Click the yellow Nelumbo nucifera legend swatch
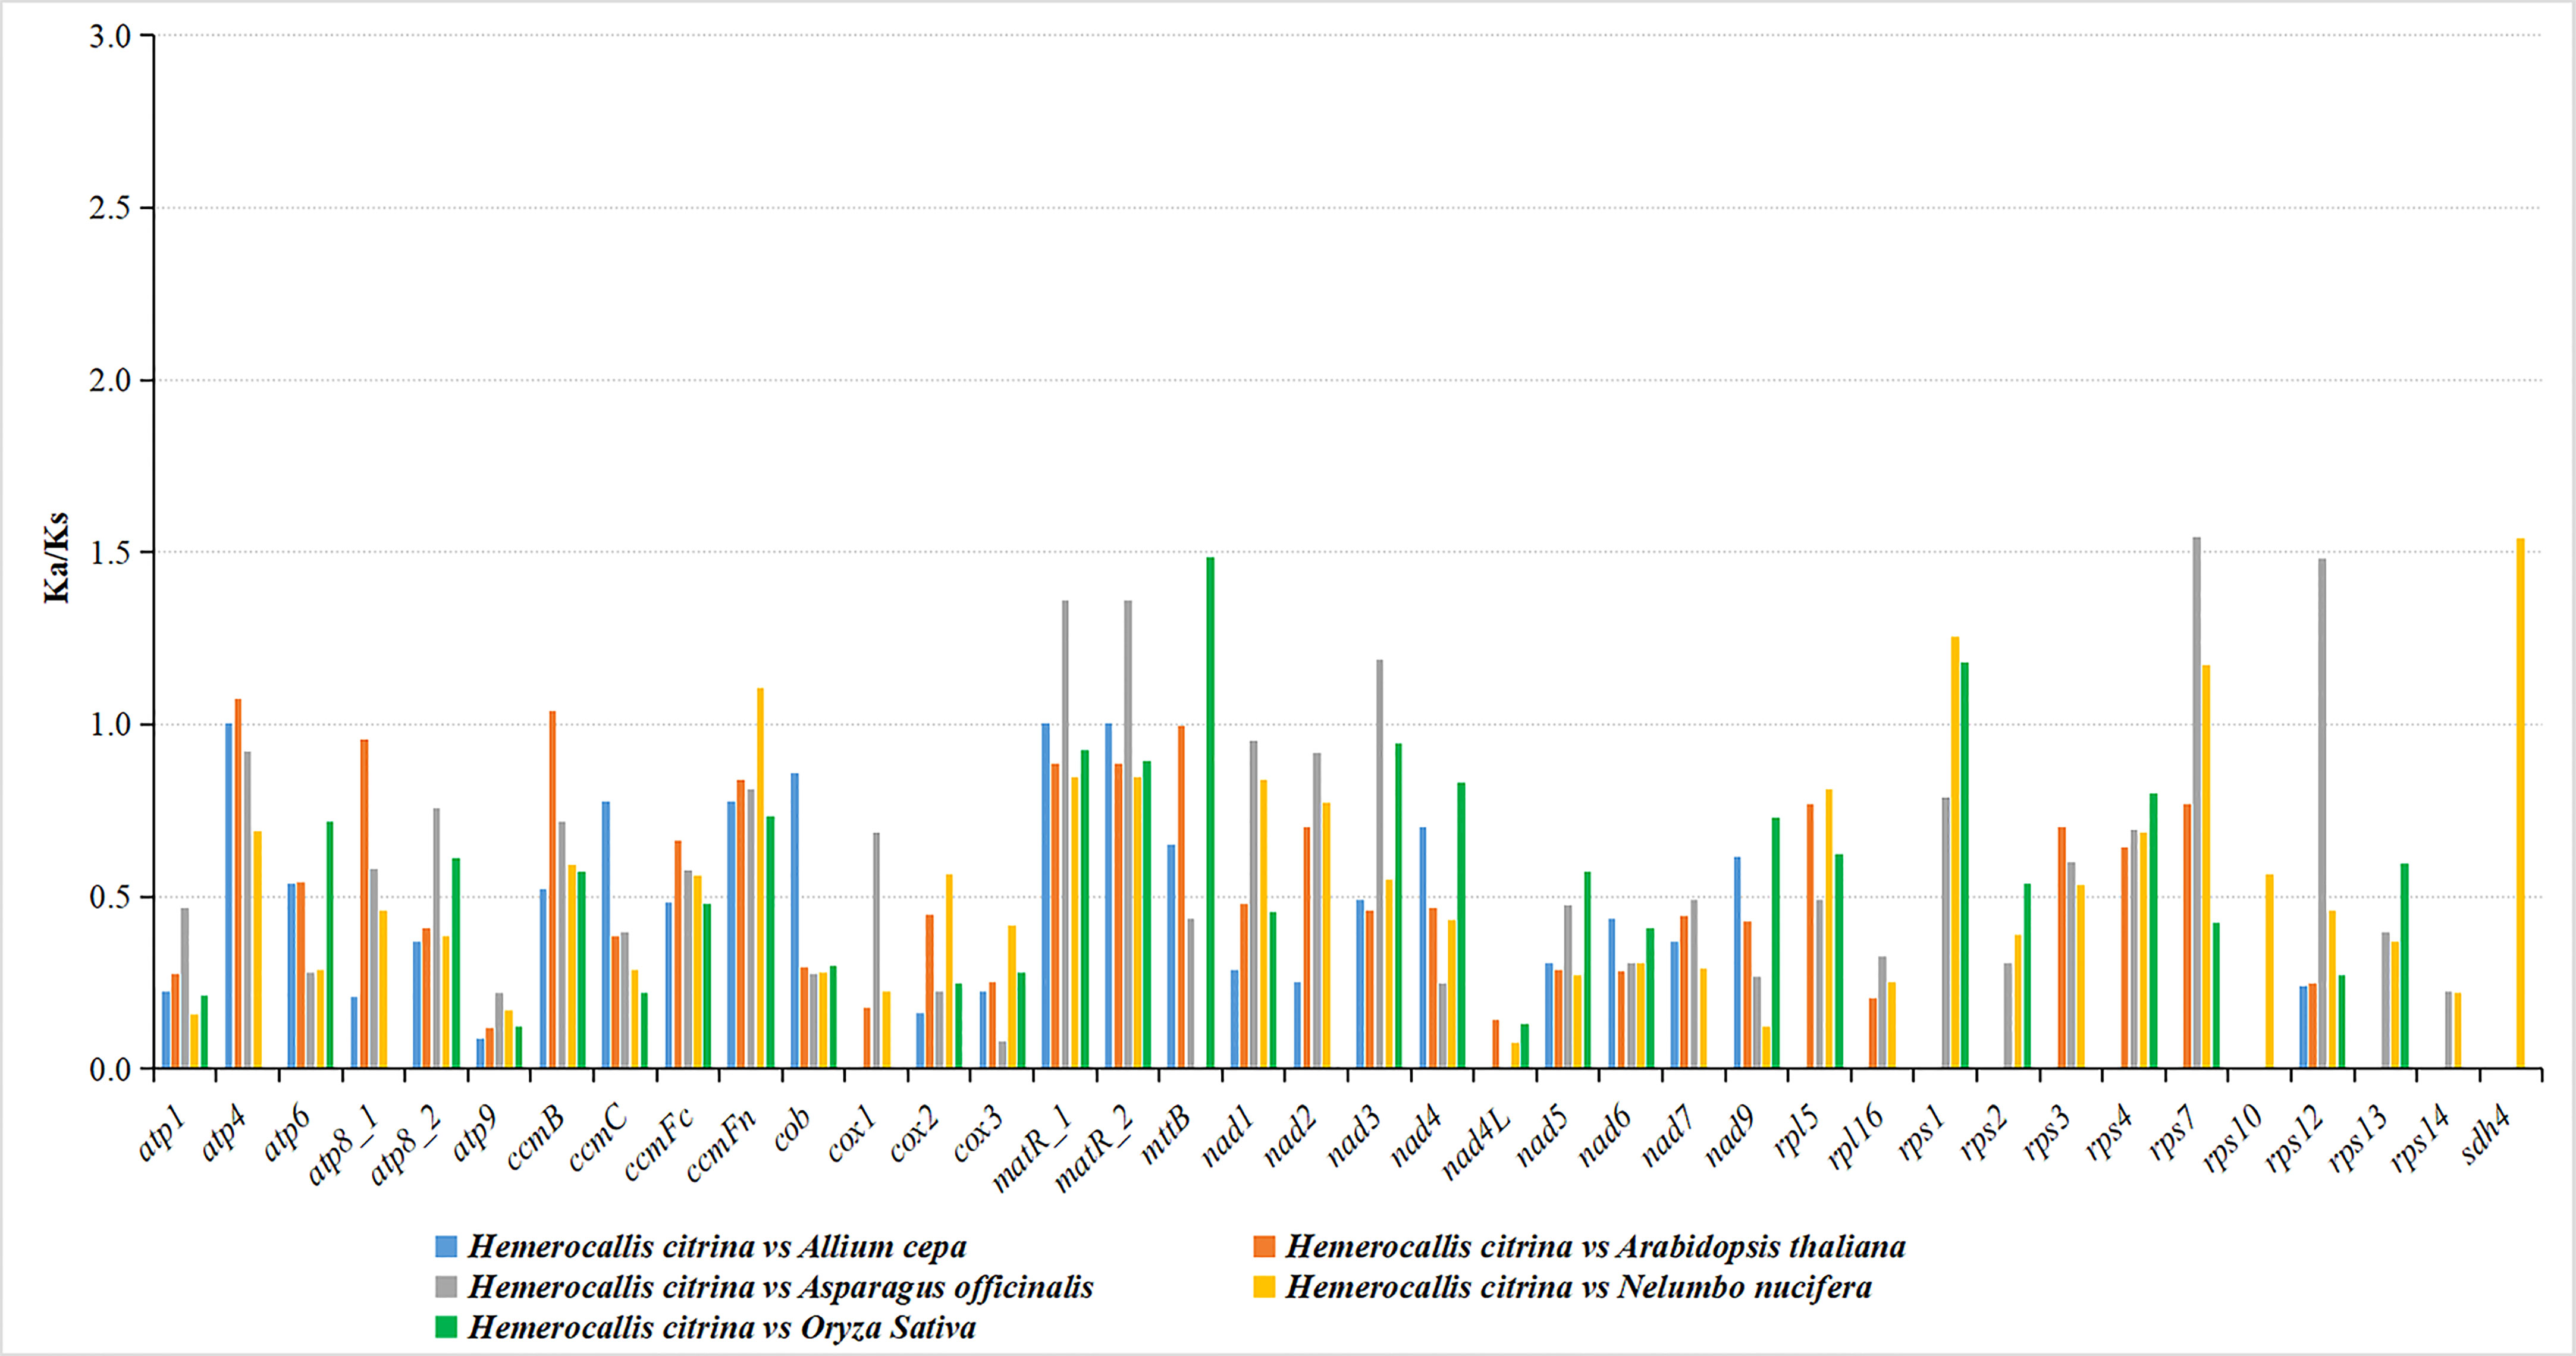Image resolution: width=2576 pixels, height=1356 pixels. click(x=1264, y=1287)
